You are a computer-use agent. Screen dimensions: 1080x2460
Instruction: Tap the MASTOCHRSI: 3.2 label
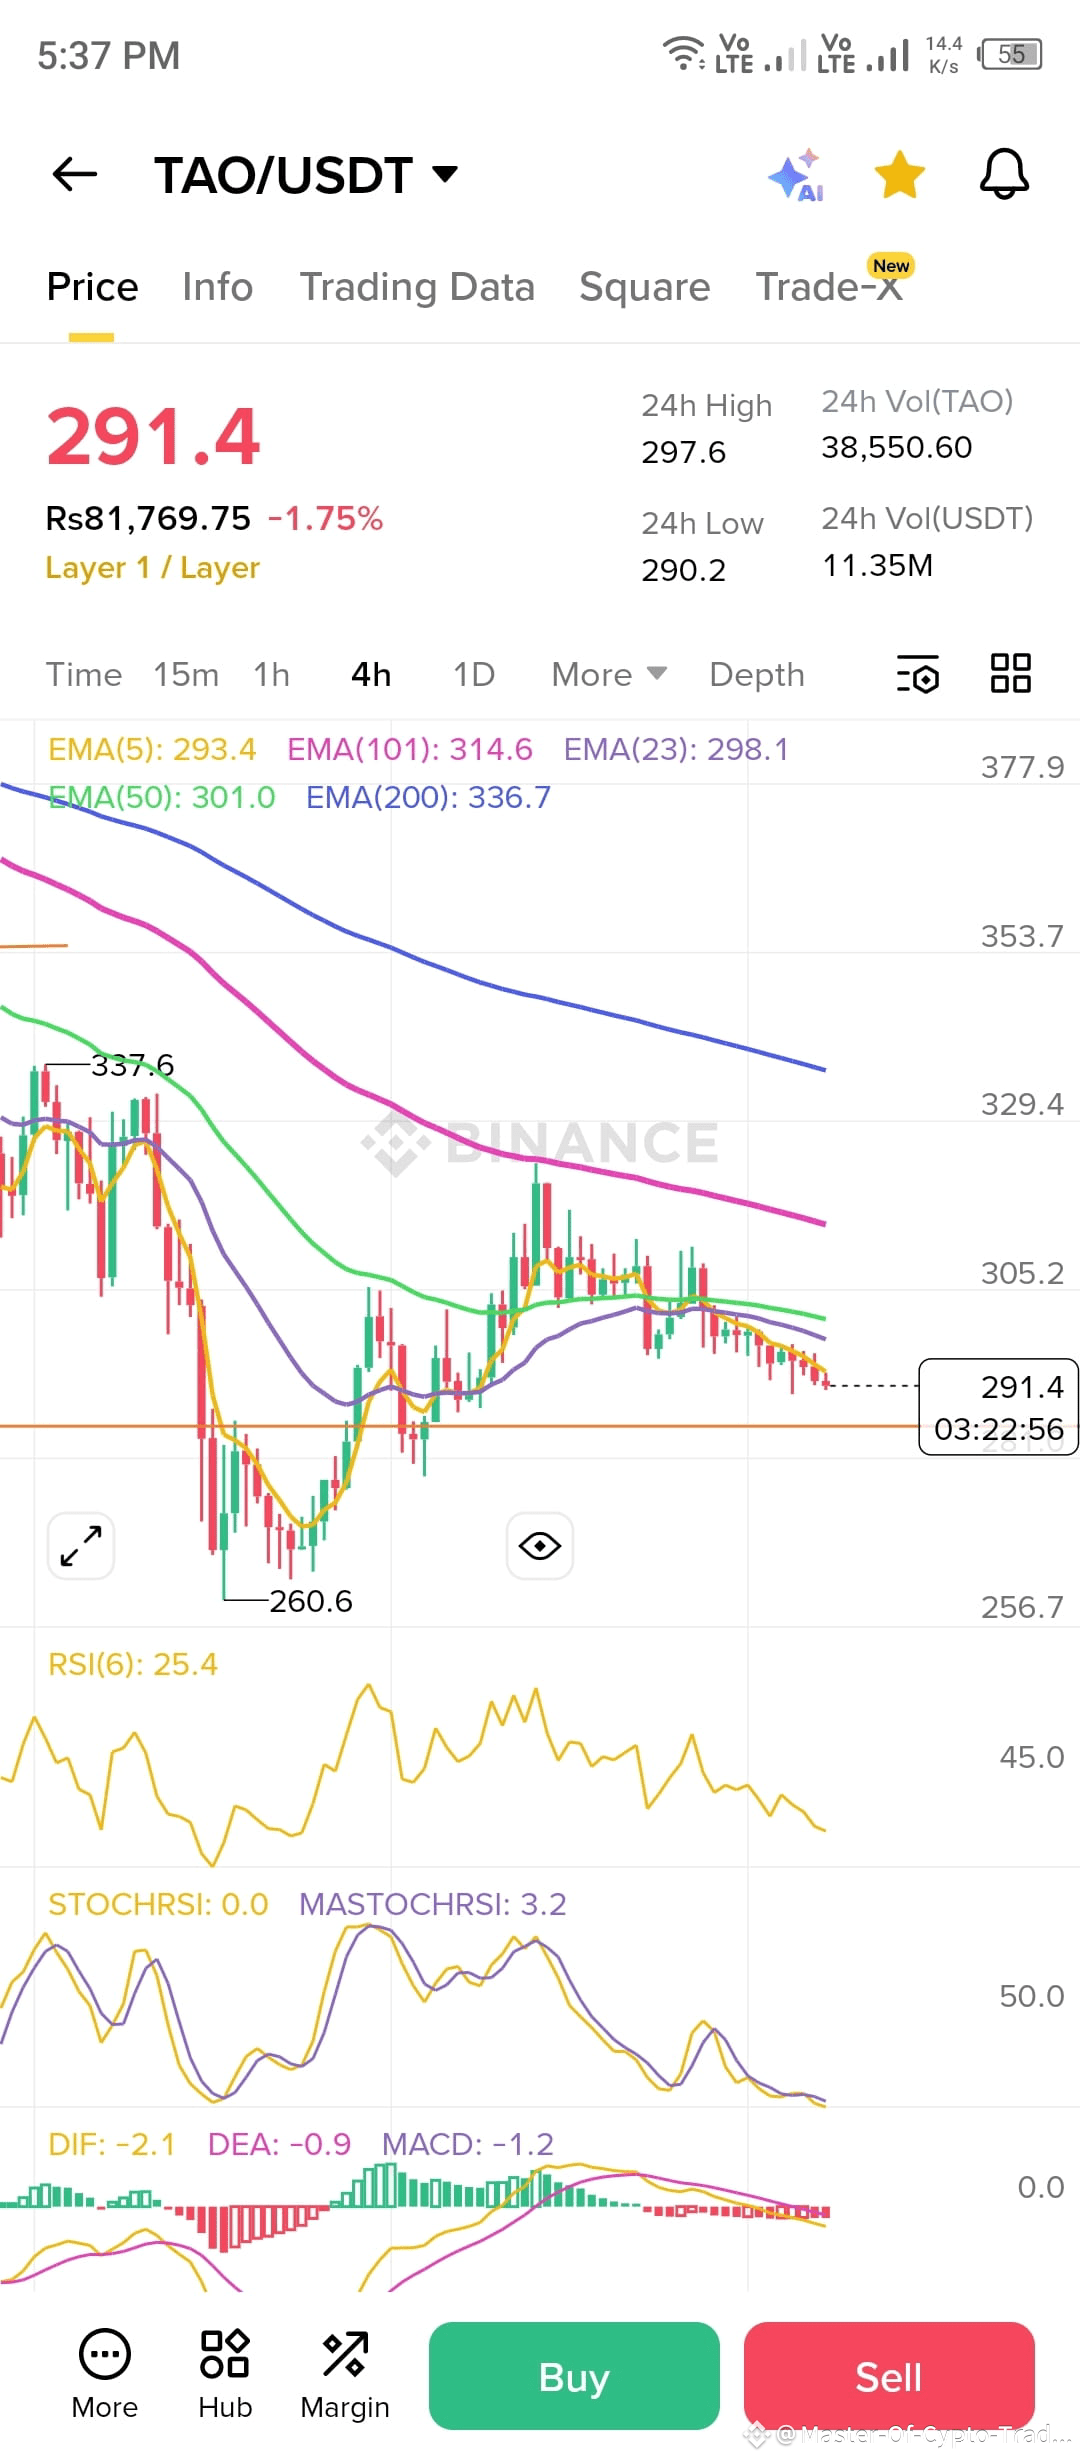click(x=433, y=1904)
